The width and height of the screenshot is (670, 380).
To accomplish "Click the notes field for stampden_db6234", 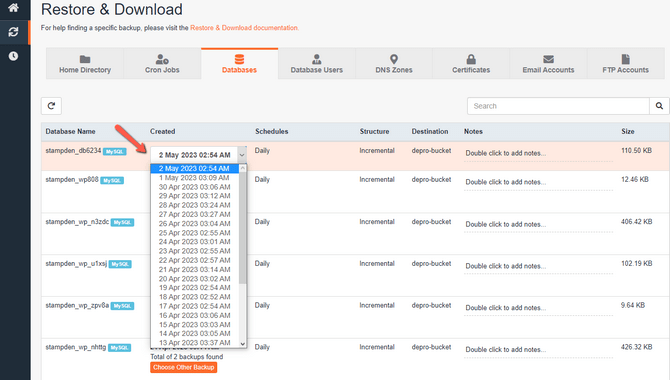I will [x=538, y=153].
